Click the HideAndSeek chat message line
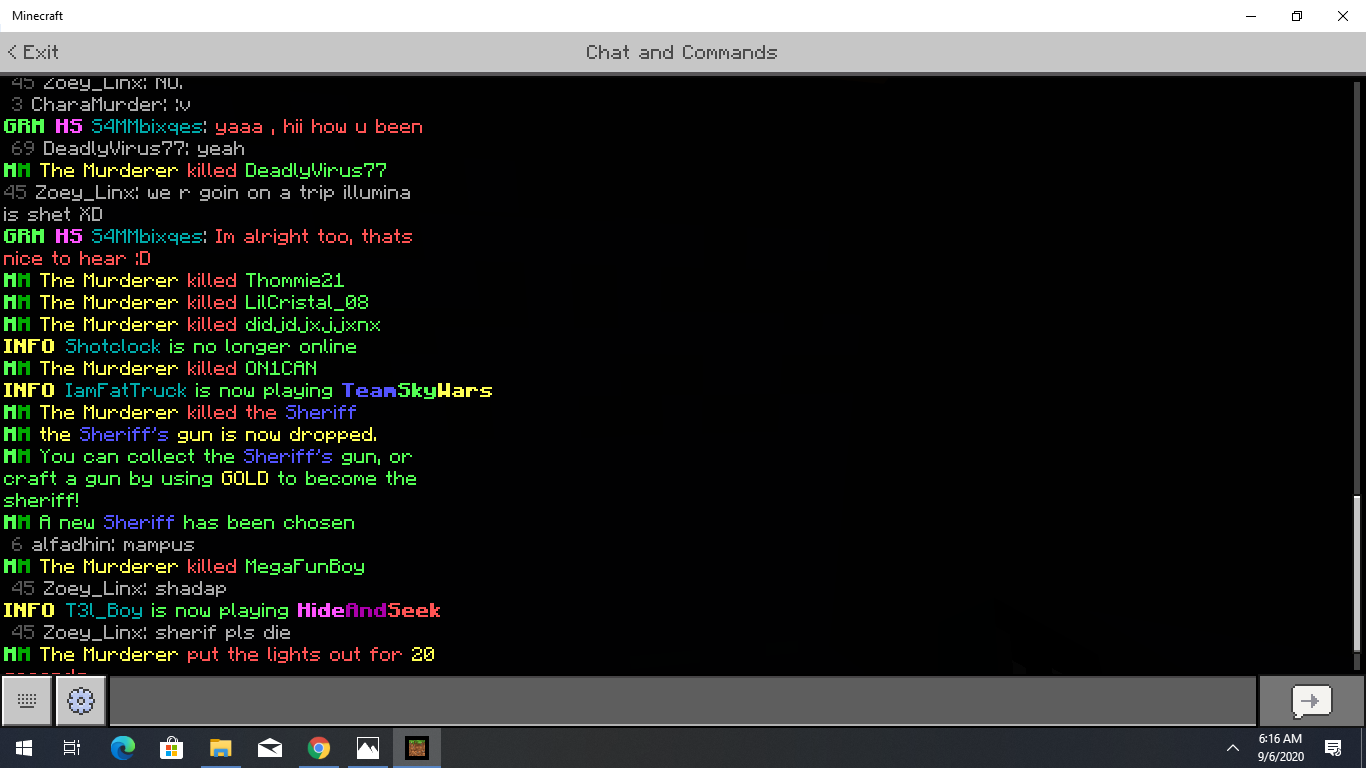The image size is (1366, 768). click(222, 610)
